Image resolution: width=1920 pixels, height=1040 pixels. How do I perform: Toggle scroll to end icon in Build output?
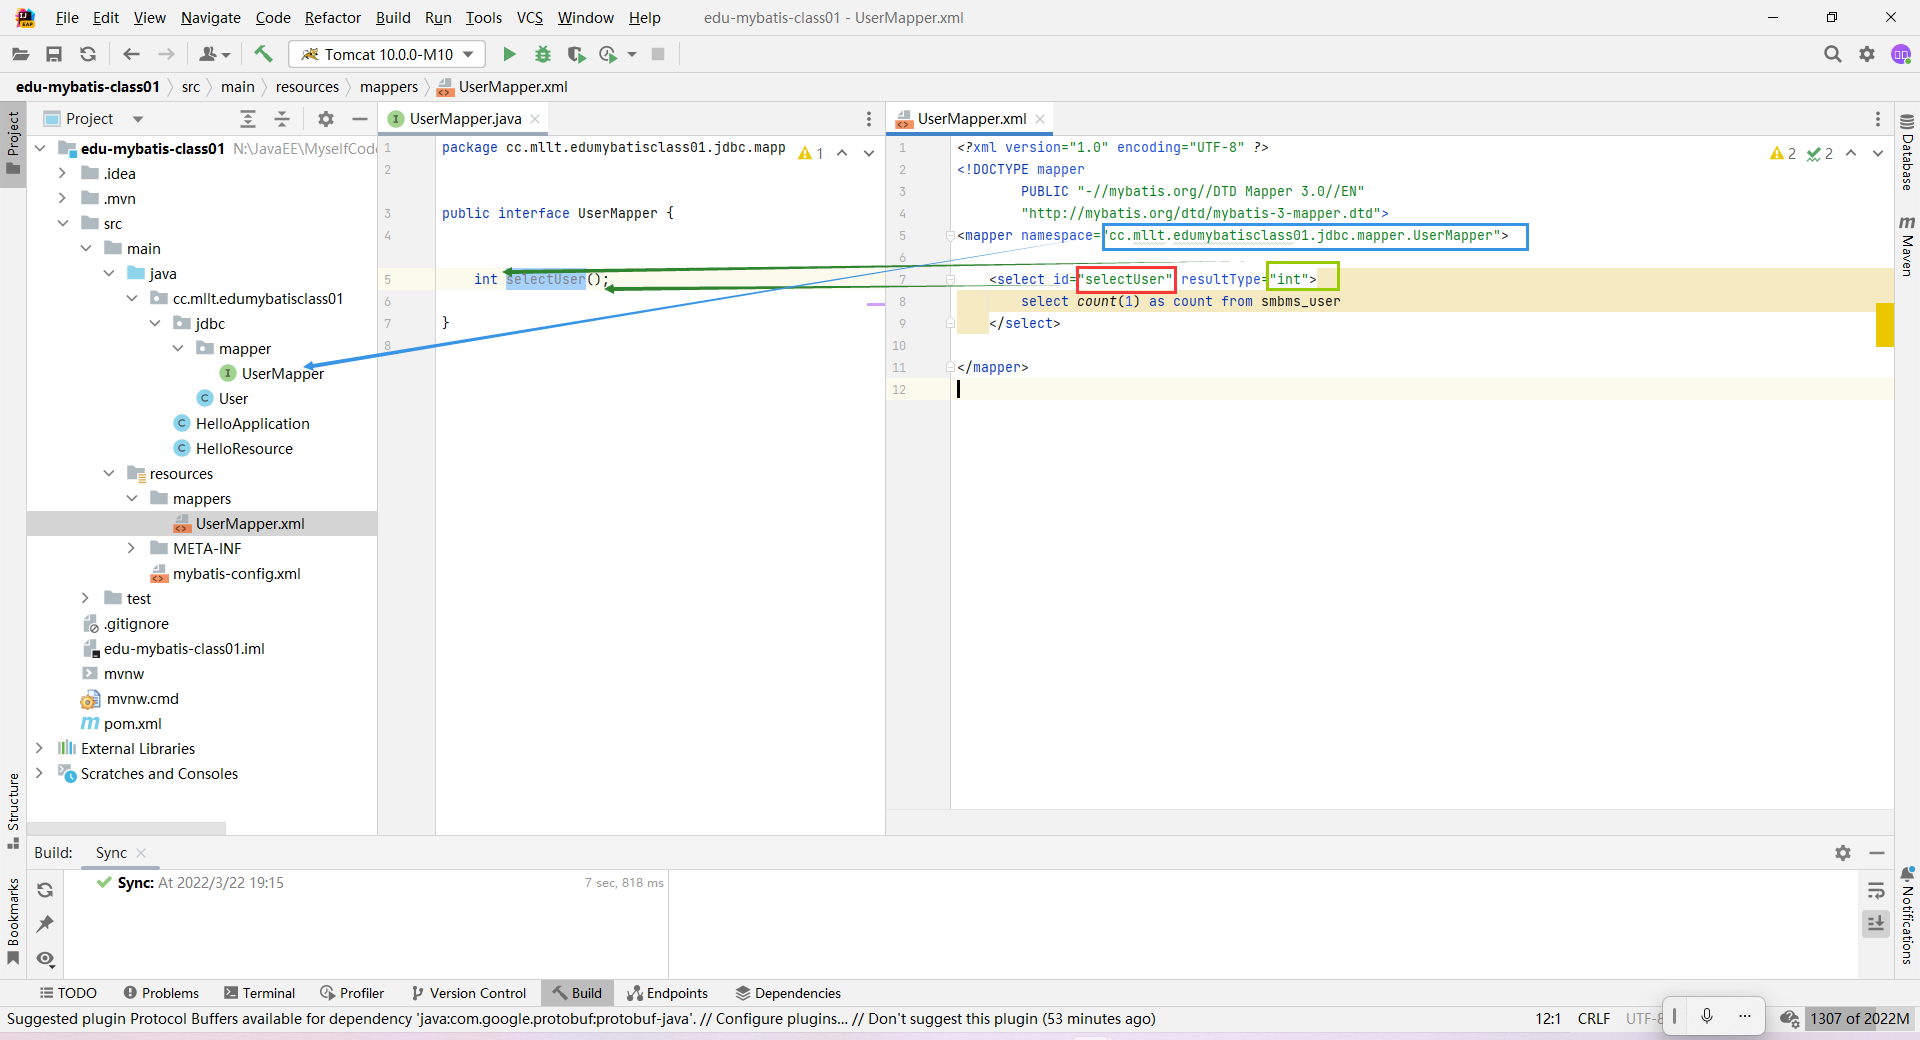click(x=1876, y=923)
